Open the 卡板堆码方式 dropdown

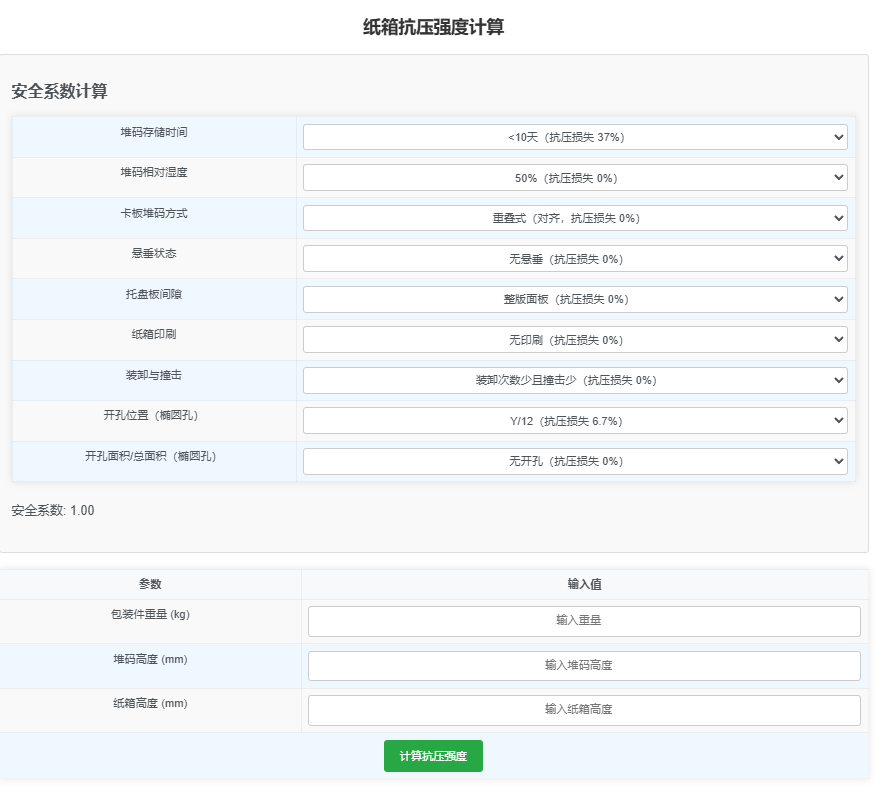(x=572, y=217)
